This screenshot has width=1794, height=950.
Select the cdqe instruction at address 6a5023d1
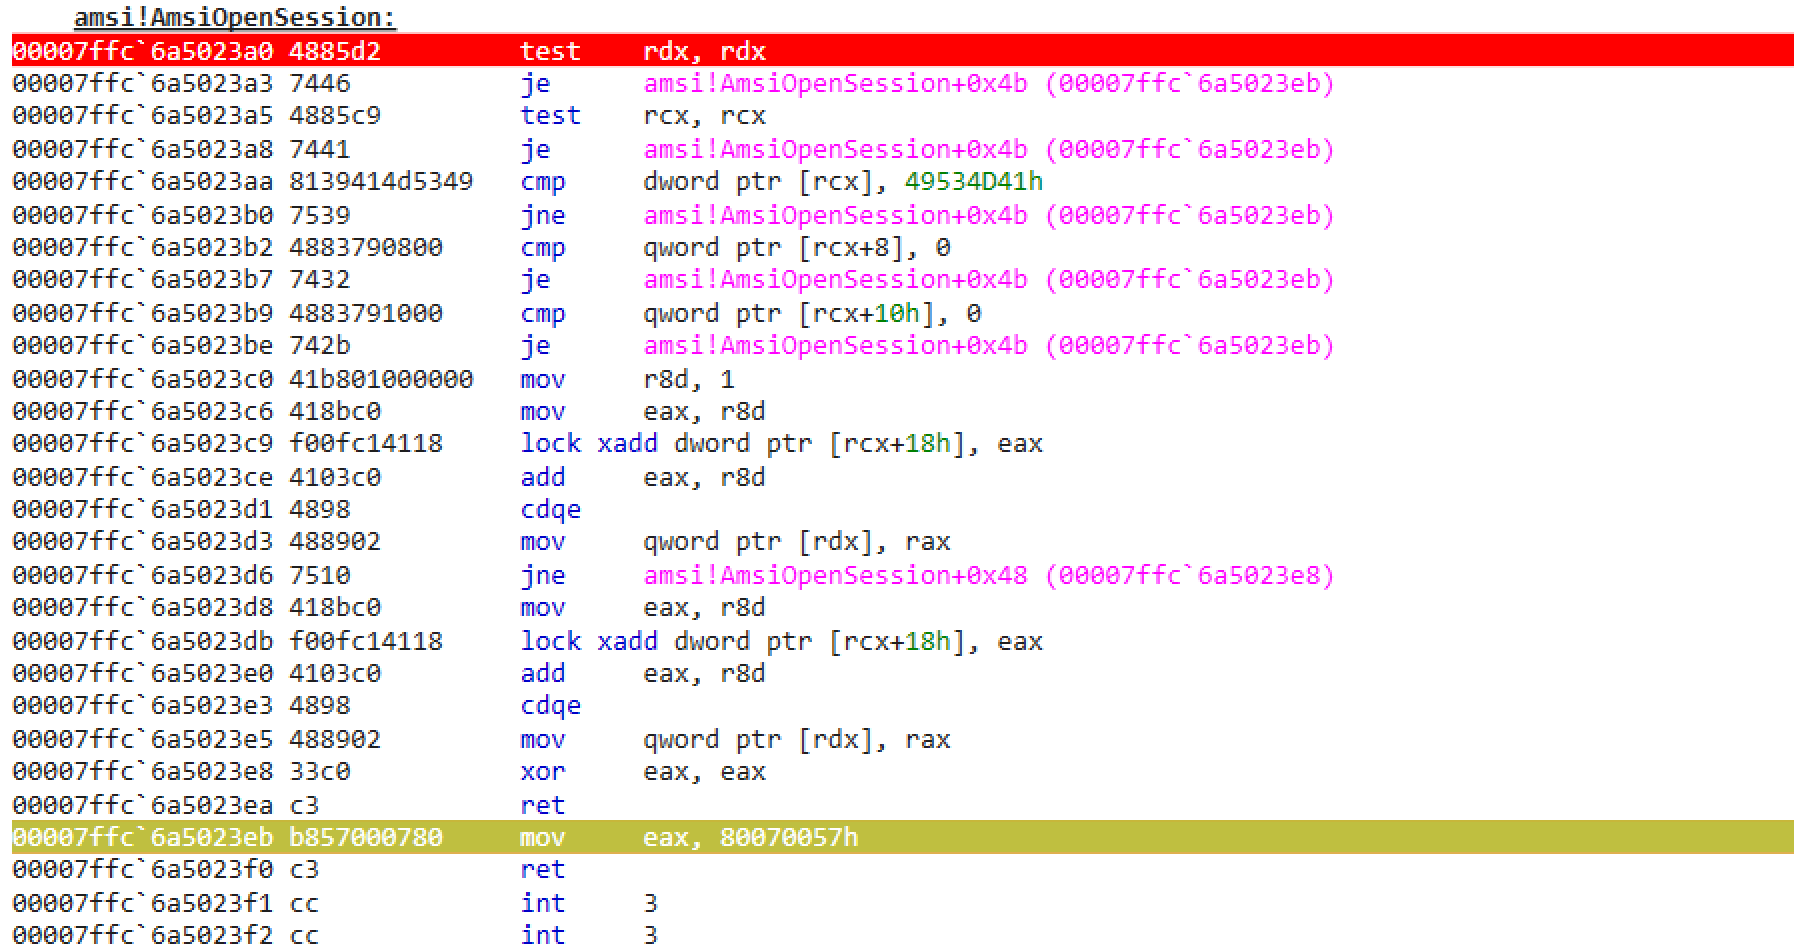click(297, 510)
